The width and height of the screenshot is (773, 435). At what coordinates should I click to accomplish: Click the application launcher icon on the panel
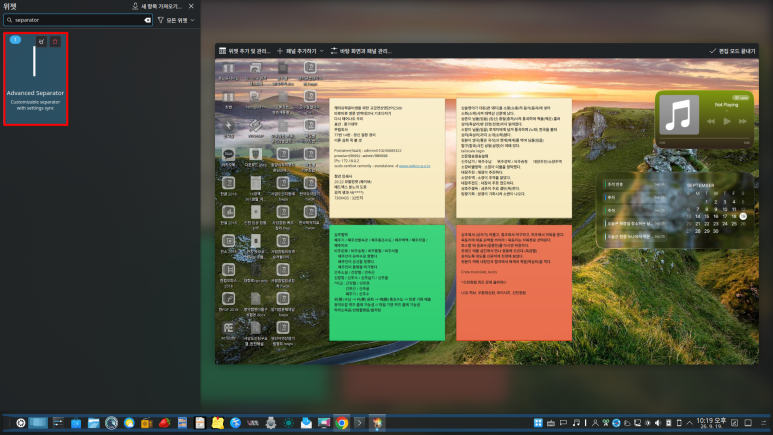(21, 423)
